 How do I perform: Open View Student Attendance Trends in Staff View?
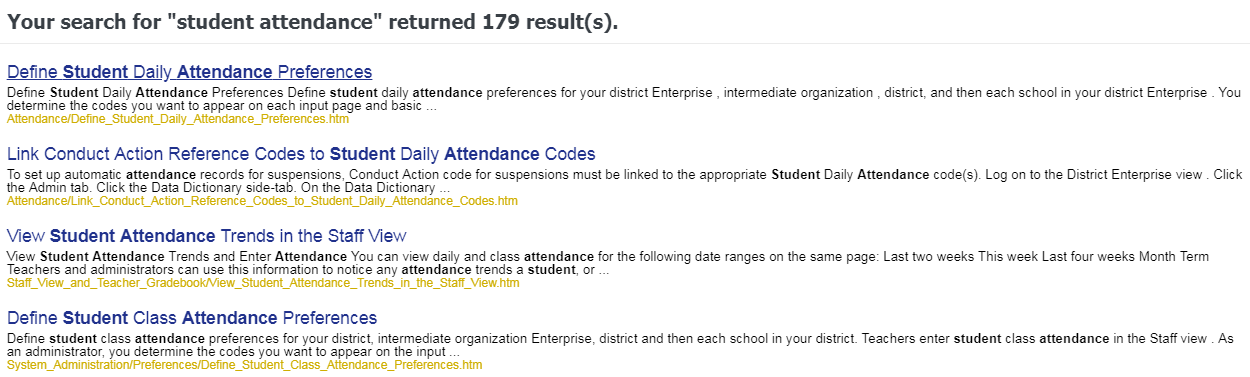pos(207,236)
